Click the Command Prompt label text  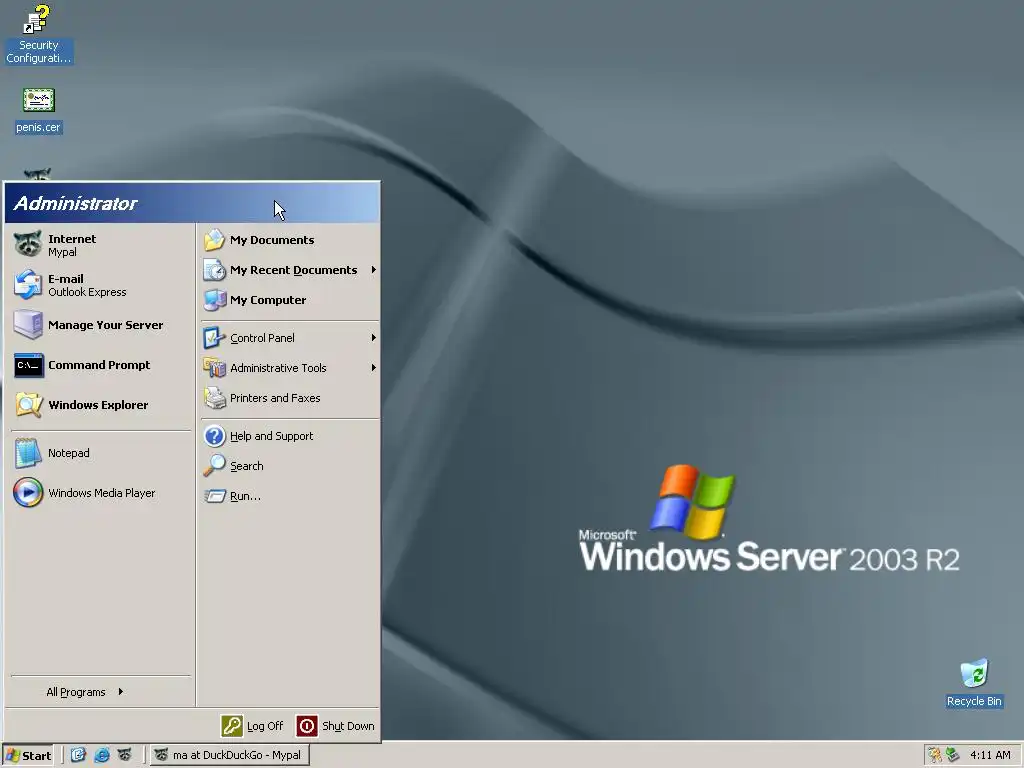[99, 365]
